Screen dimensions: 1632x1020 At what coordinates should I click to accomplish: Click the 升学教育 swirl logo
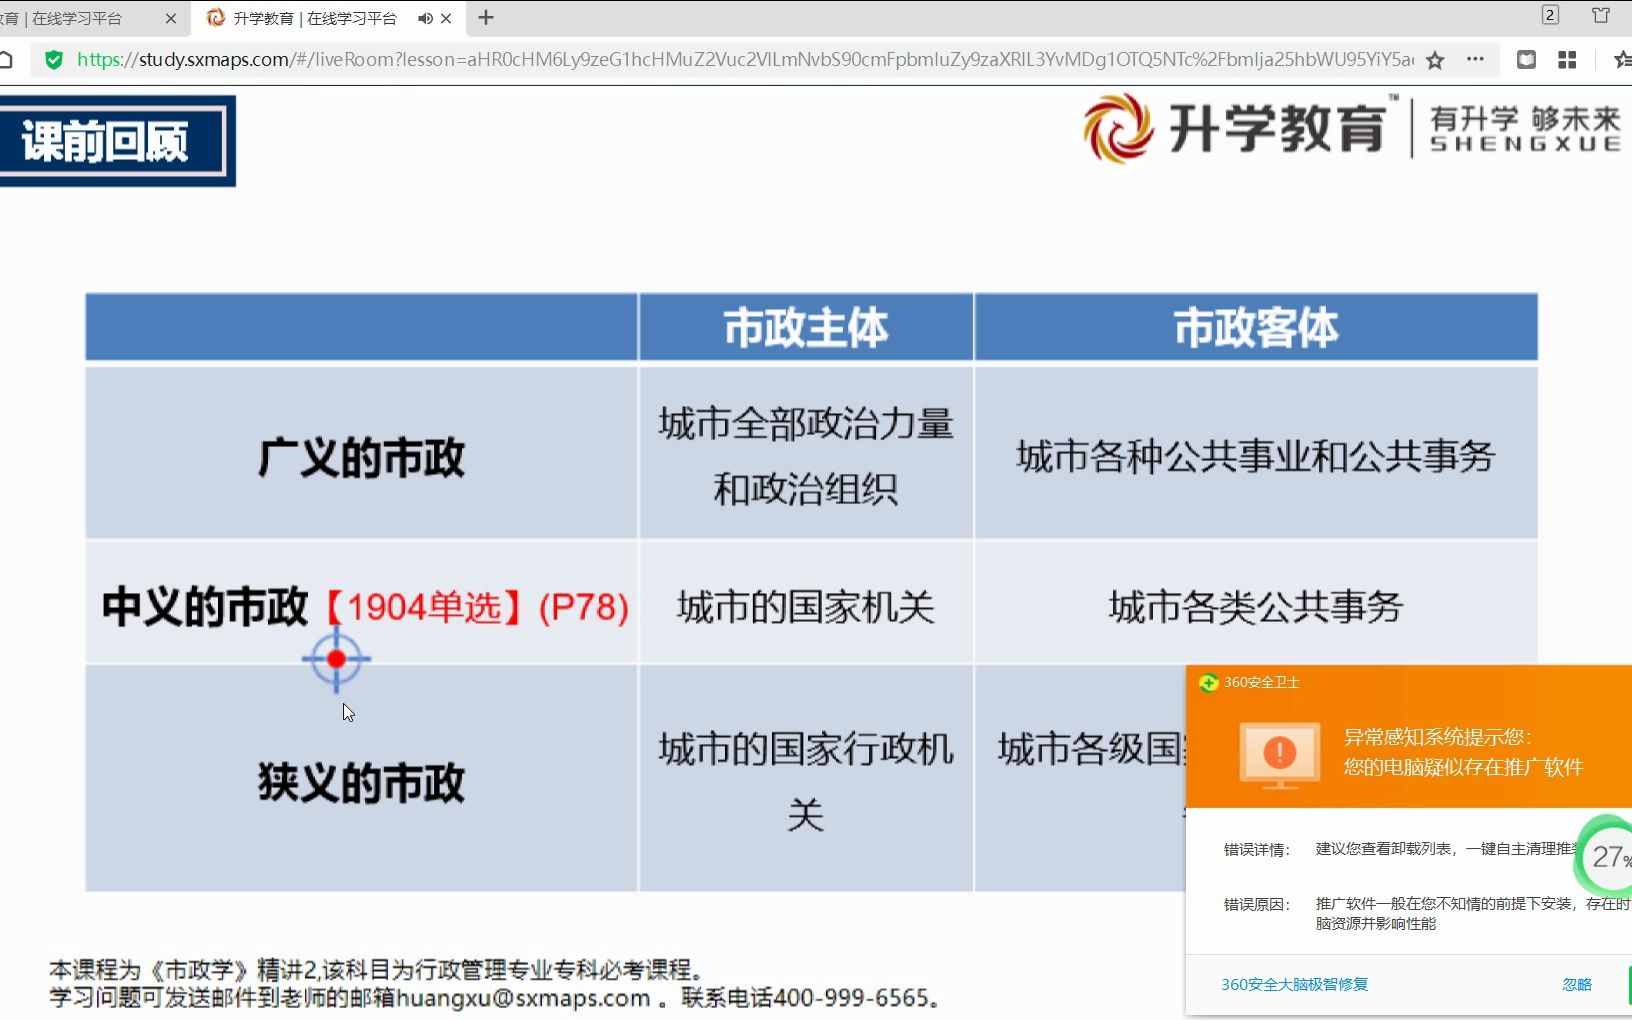1118,128
